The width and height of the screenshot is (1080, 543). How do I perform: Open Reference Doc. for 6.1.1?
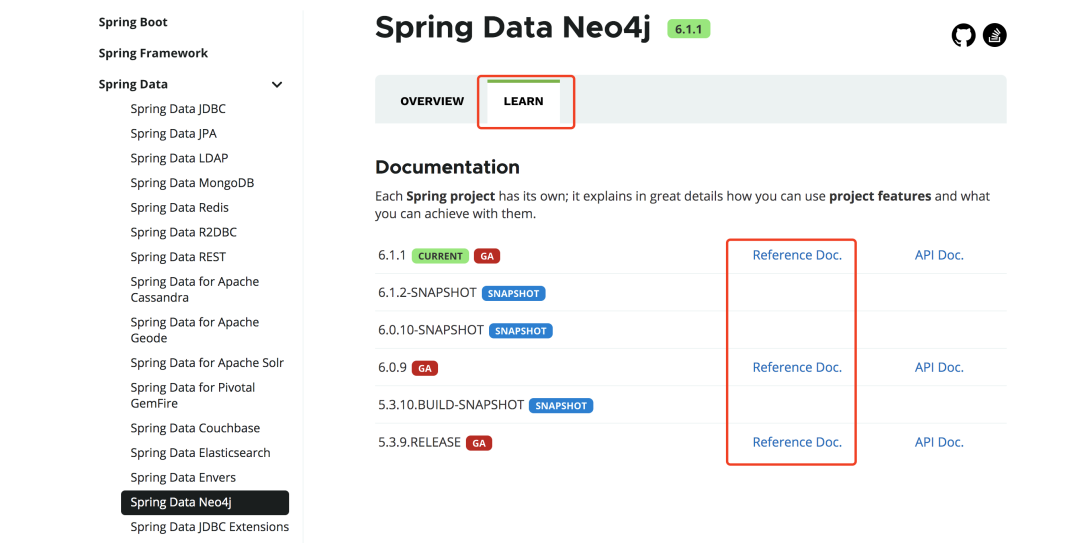tap(797, 255)
